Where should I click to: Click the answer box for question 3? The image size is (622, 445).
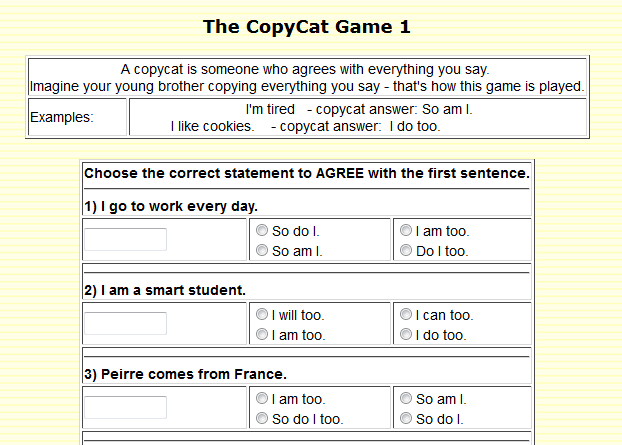click(125, 407)
